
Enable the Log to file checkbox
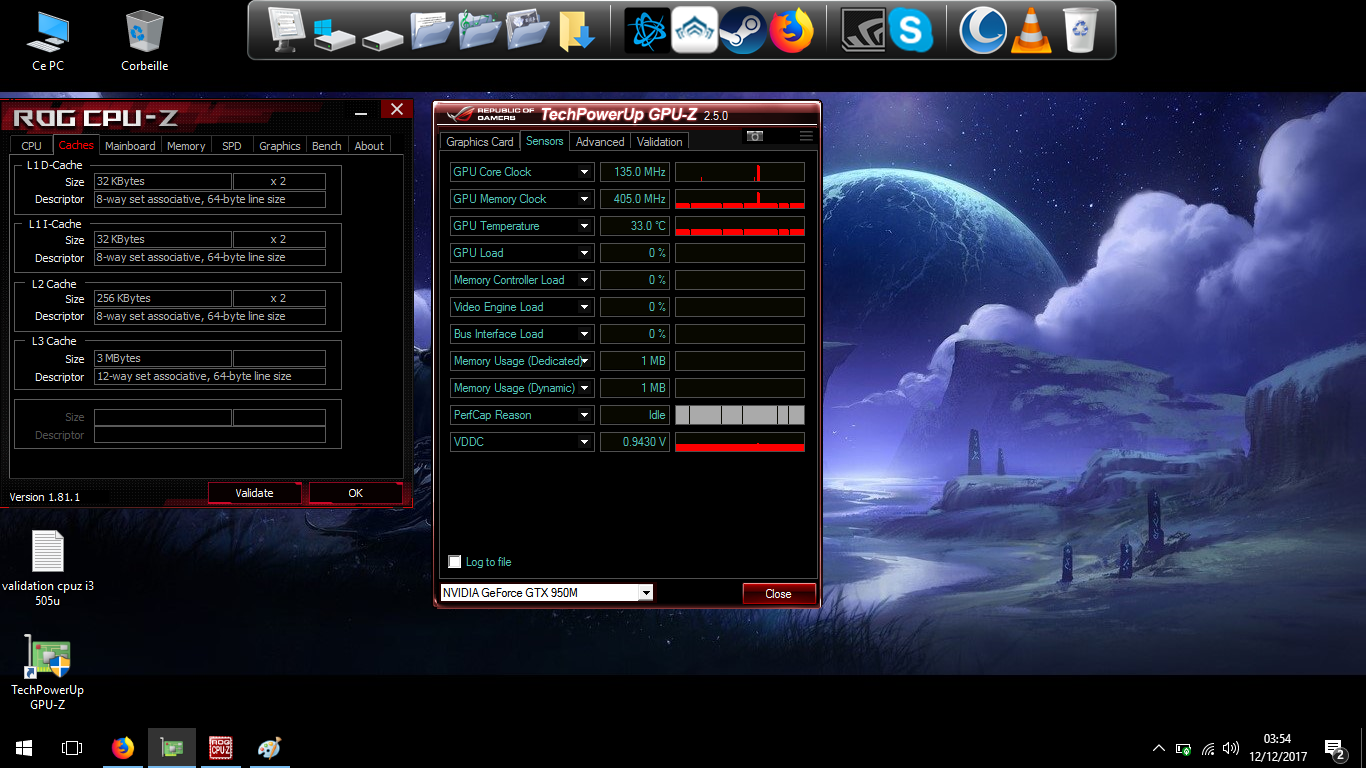tap(456, 562)
